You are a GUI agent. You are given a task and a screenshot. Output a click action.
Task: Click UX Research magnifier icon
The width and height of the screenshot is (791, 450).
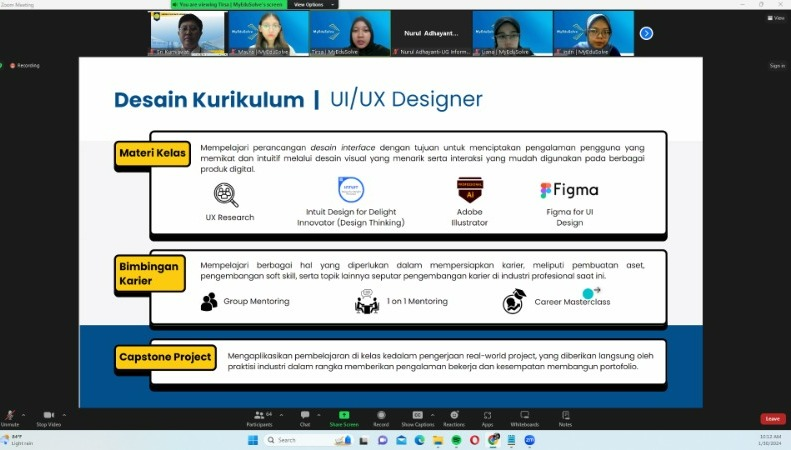(x=225, y=195)
